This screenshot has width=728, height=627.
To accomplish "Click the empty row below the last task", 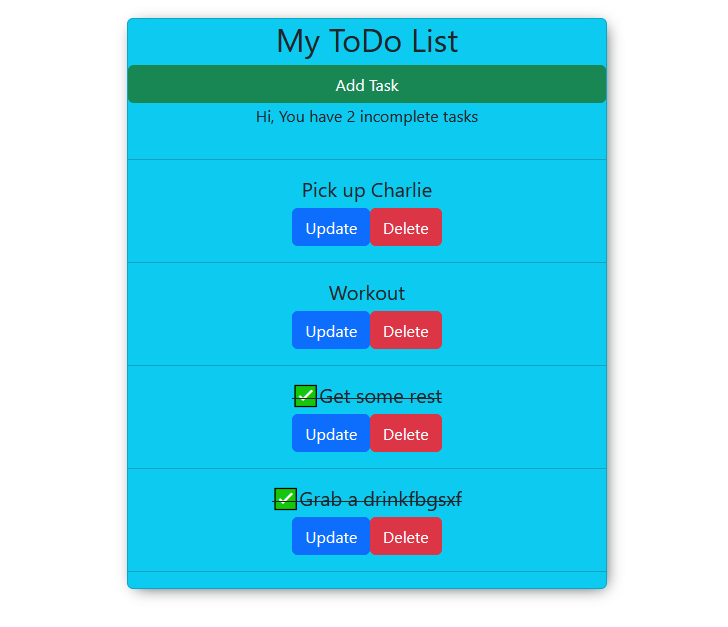I will tap(367, 580).
